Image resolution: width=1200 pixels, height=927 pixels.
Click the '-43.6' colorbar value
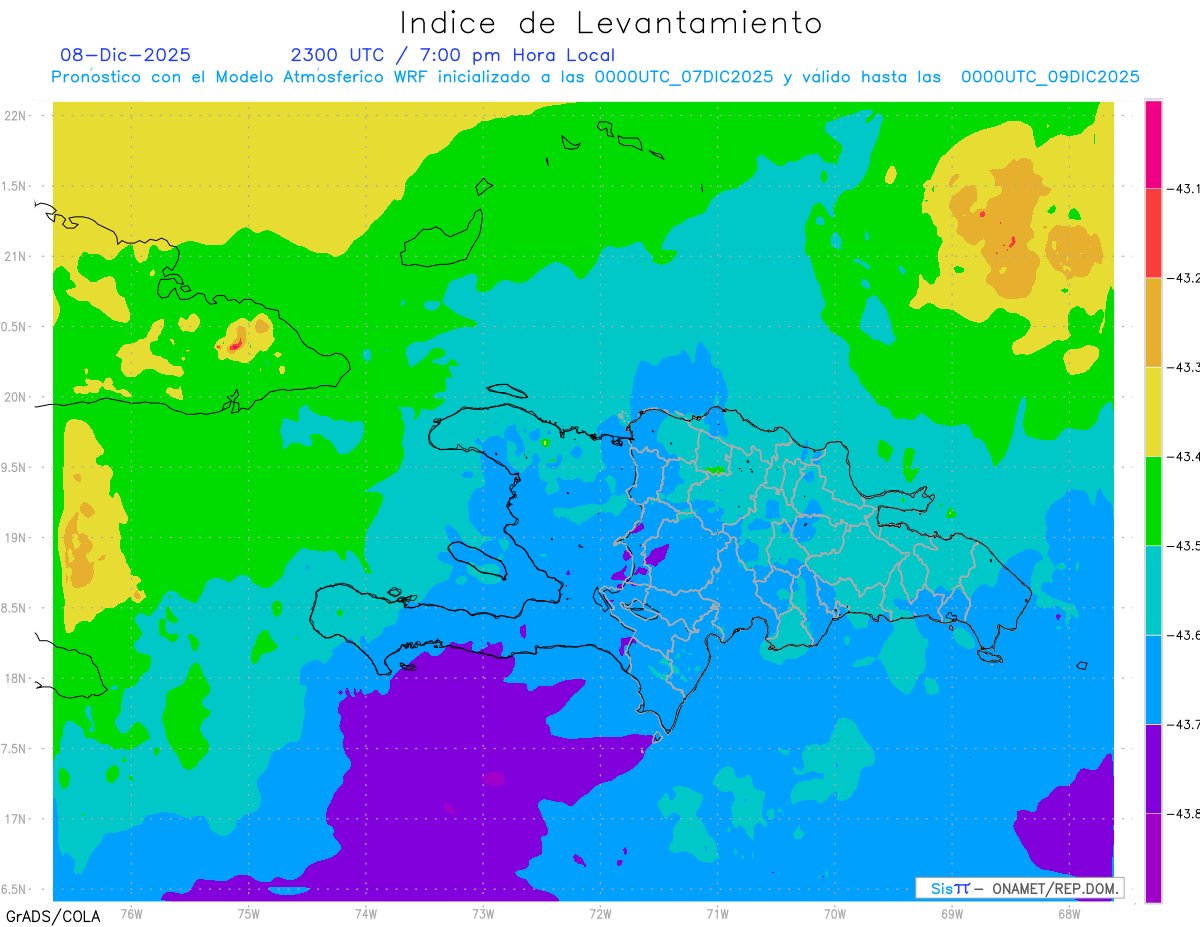coord(1185,634)
